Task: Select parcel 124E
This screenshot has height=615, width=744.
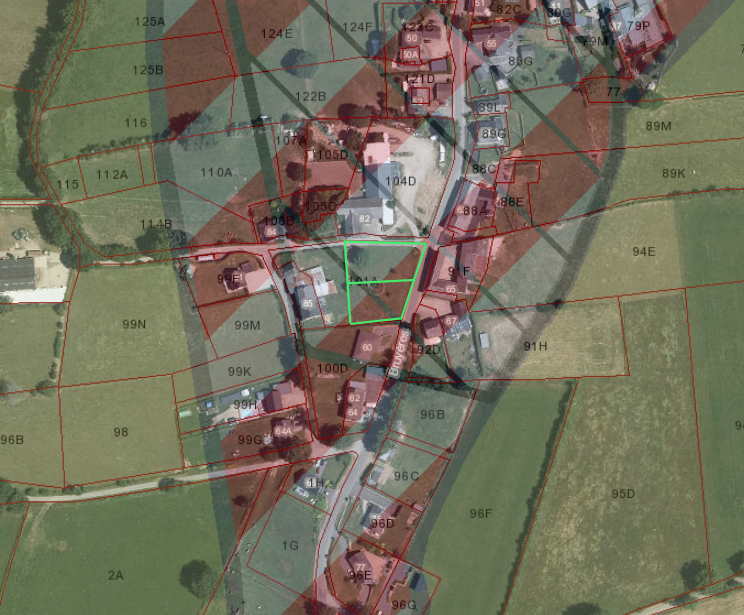Action: point(277,33)
